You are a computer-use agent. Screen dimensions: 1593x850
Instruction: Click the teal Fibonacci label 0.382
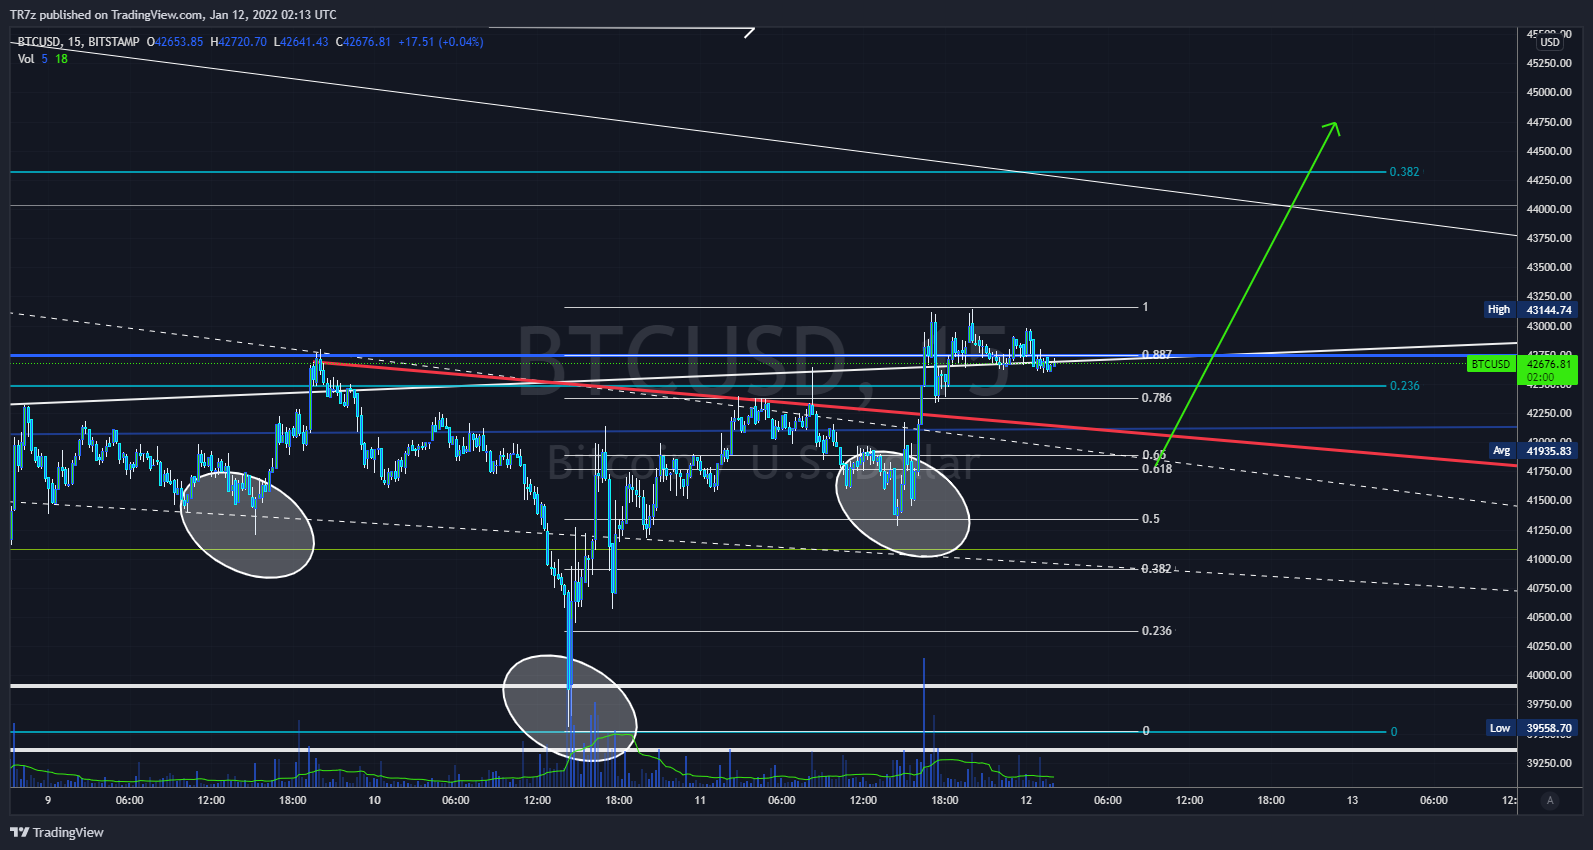point(1404,172)
